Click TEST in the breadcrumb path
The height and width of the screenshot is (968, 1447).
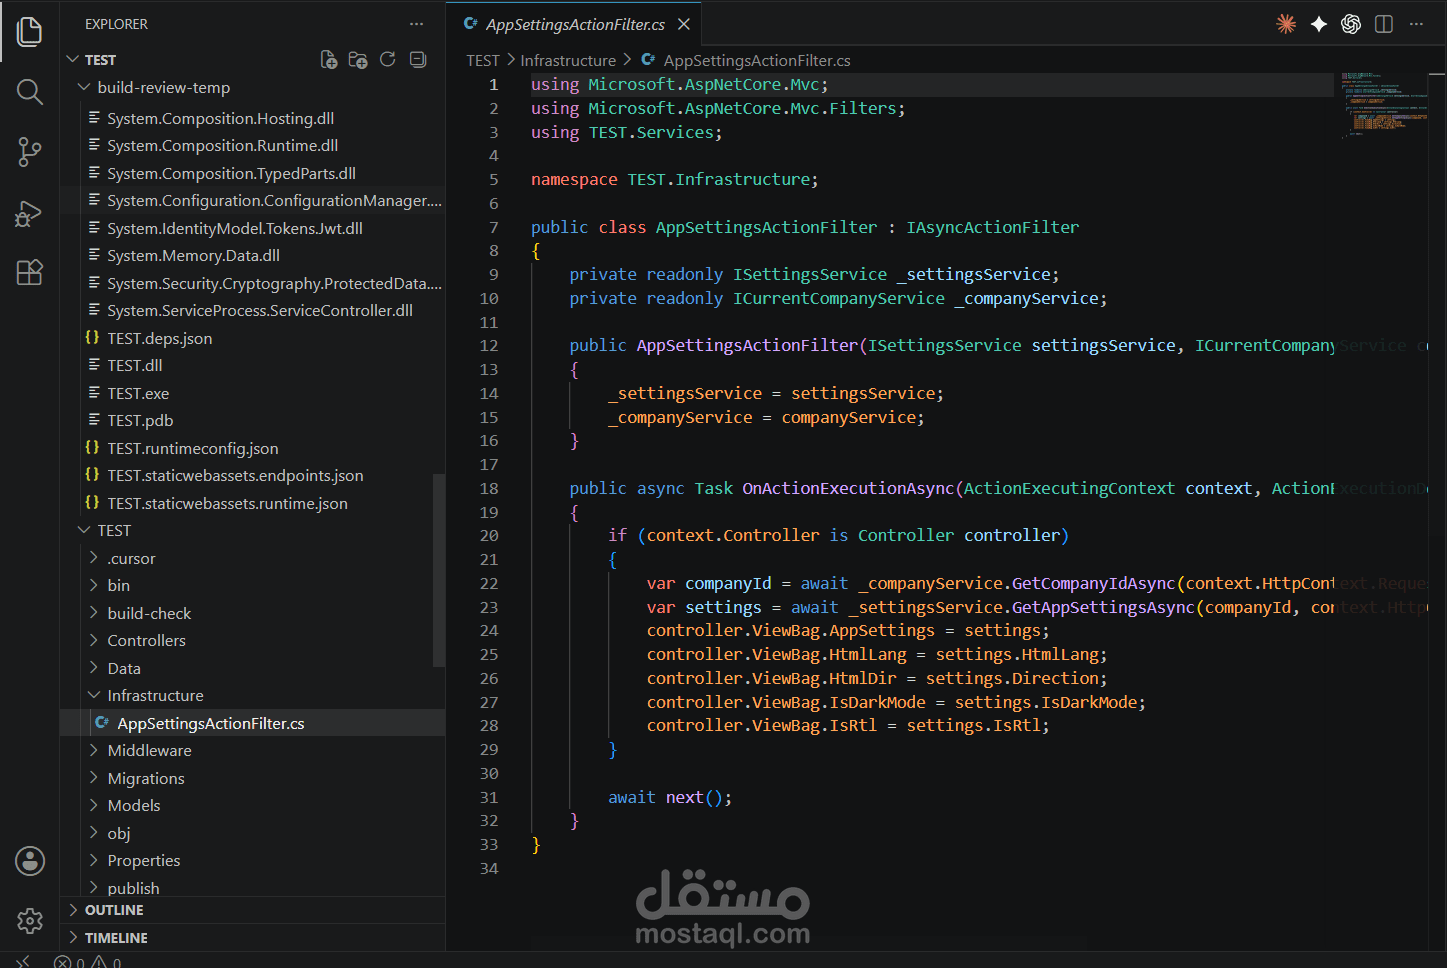483,61
